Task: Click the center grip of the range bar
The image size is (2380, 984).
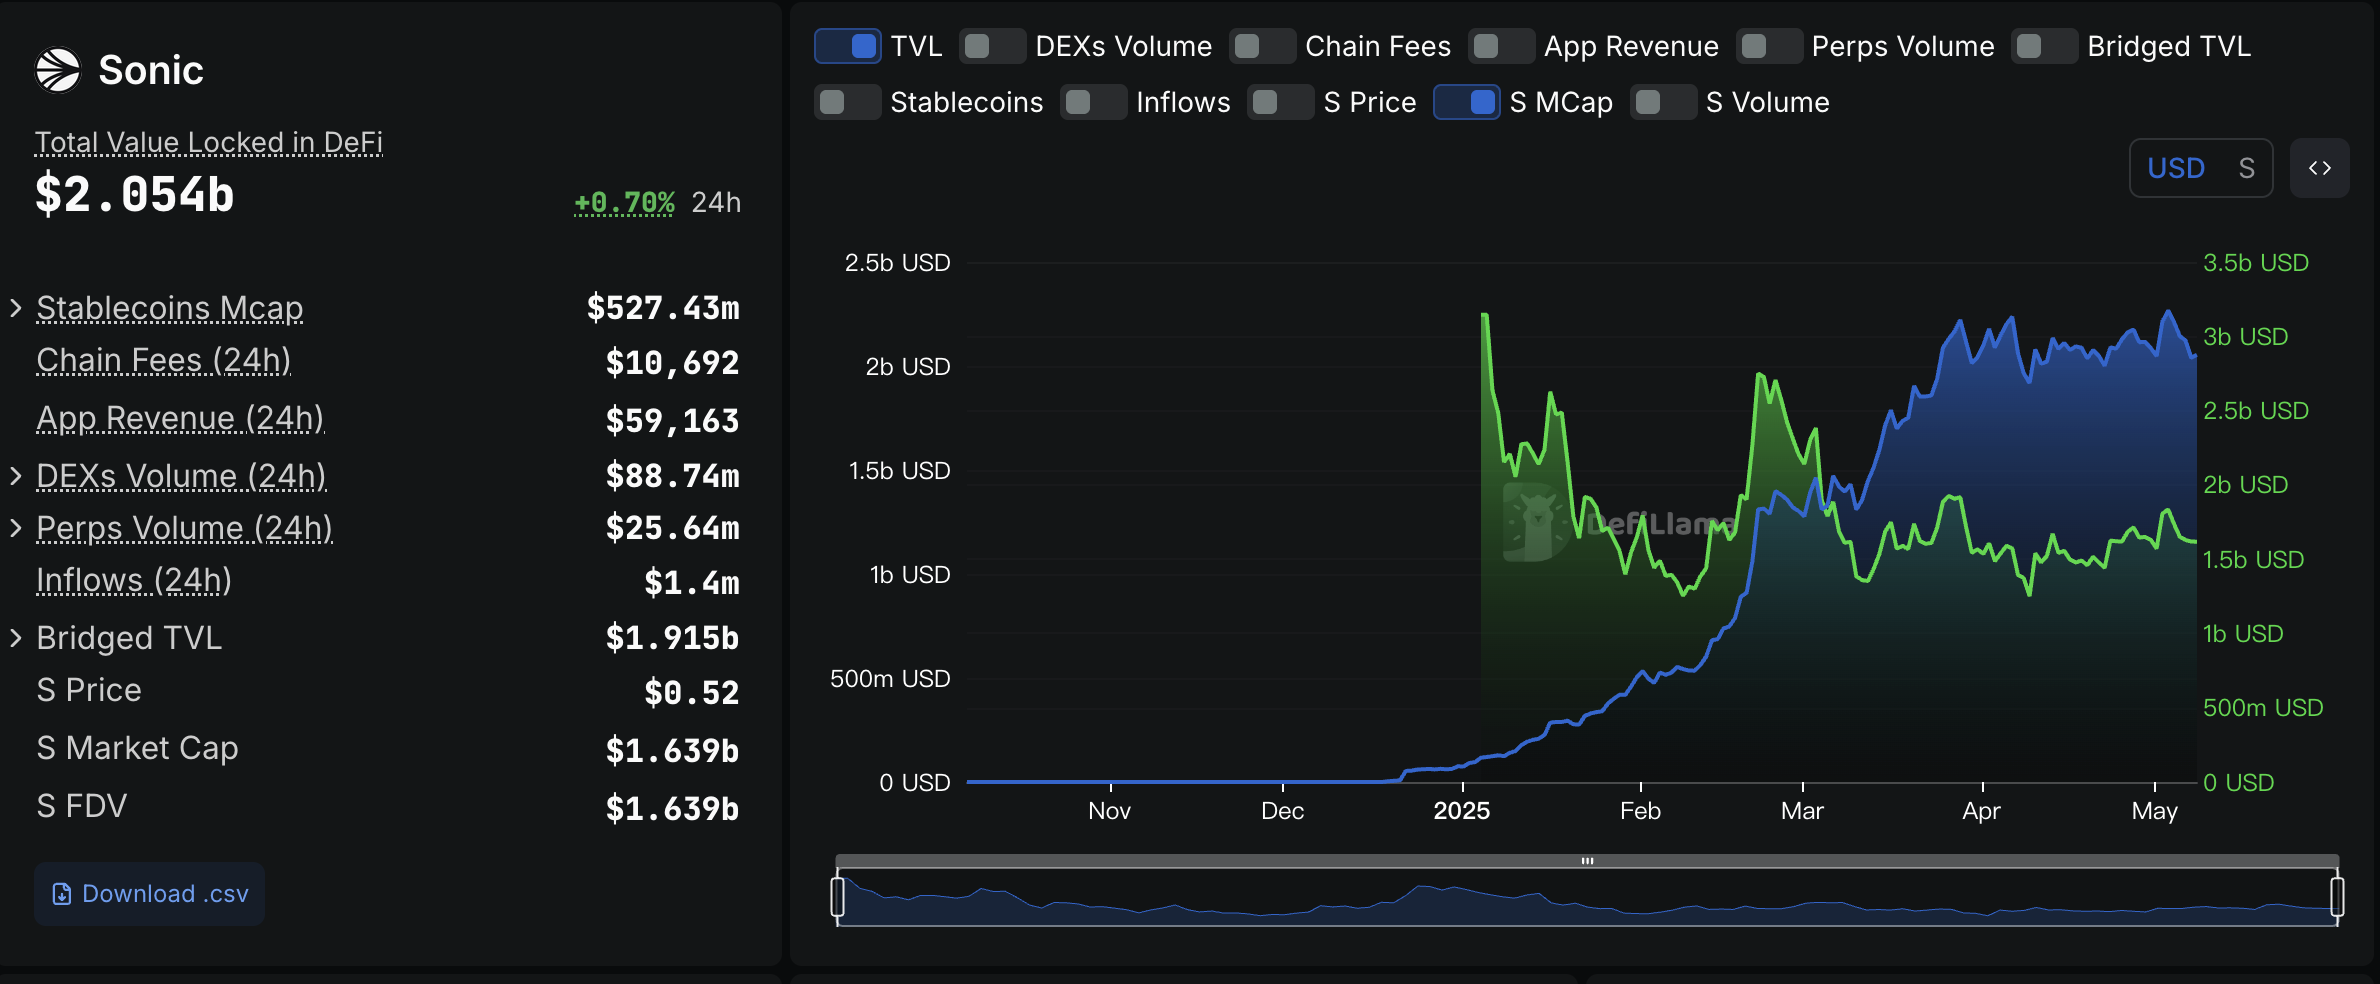Action: click(x=1587, y=861)
